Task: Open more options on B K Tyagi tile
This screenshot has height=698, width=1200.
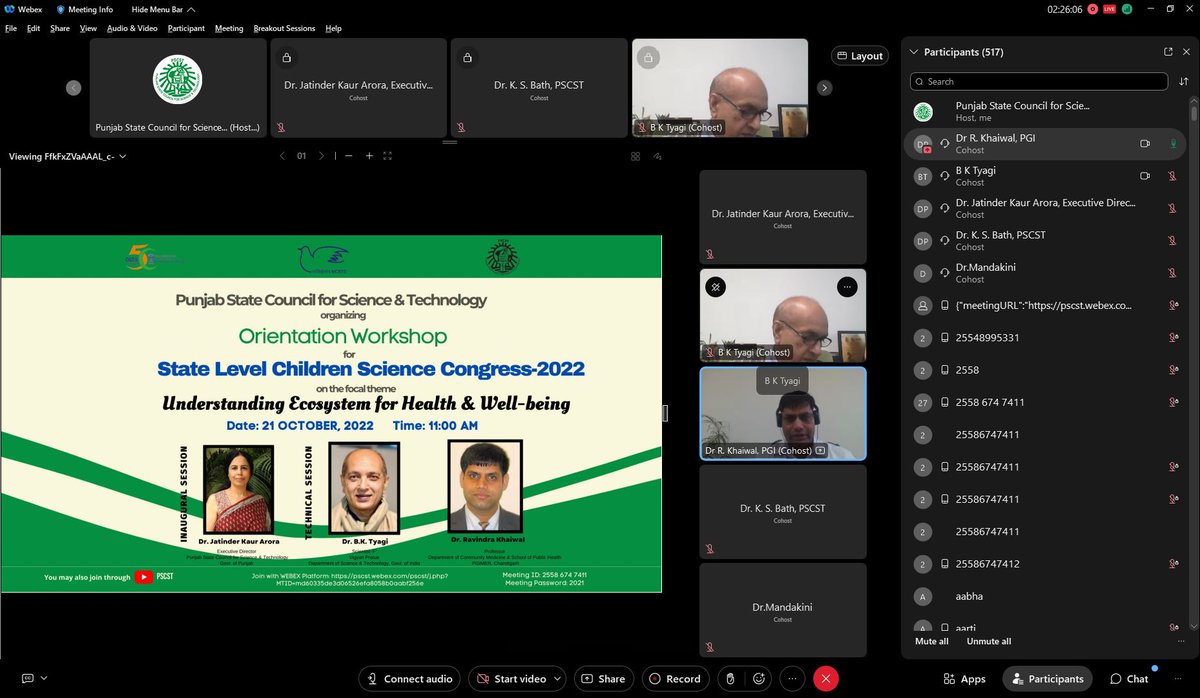Action: tap(848, 286)
